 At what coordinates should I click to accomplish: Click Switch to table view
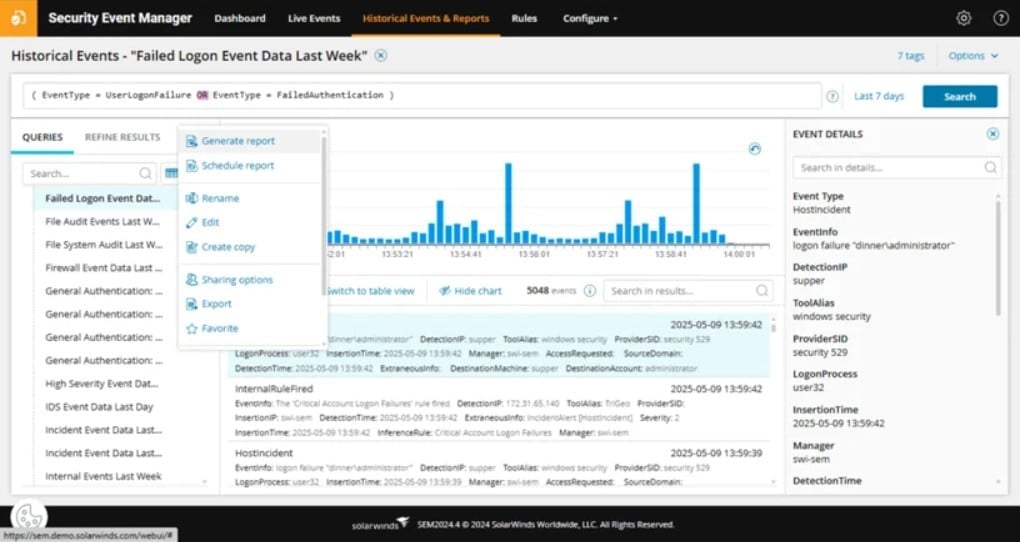point(369,291)
